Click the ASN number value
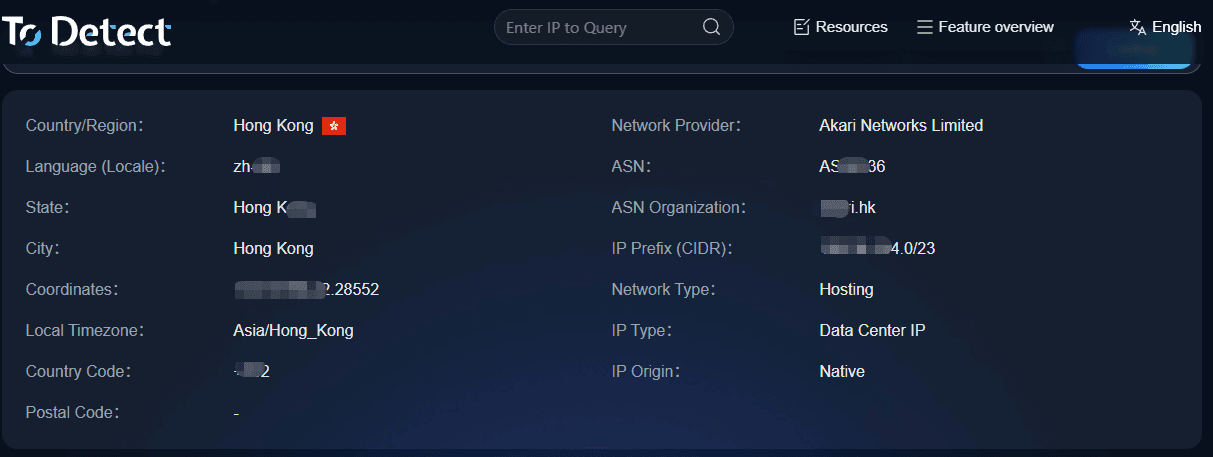 (852, 166)
